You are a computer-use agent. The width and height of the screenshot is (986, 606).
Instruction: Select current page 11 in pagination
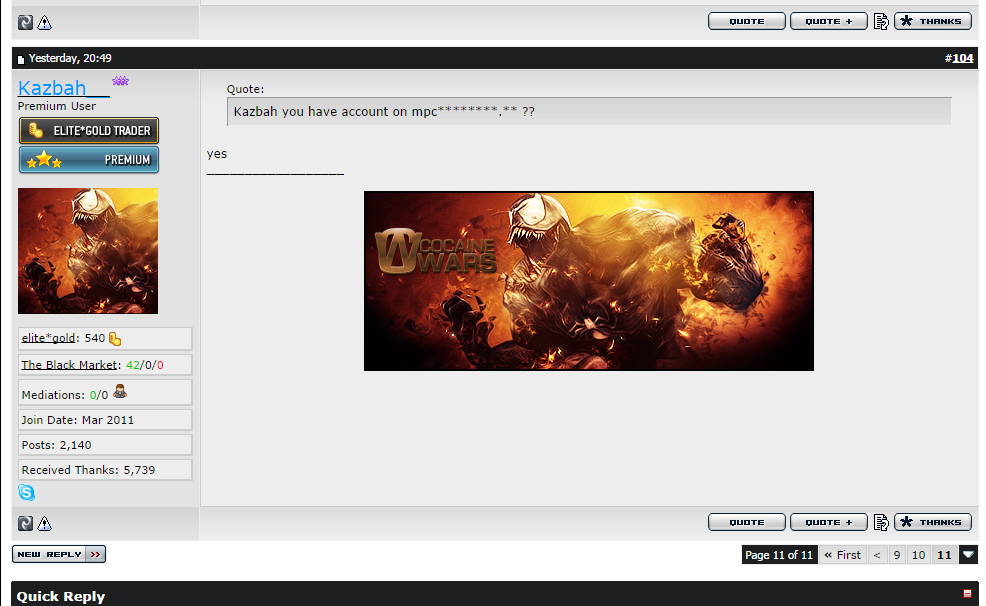(x=944, y=554)
